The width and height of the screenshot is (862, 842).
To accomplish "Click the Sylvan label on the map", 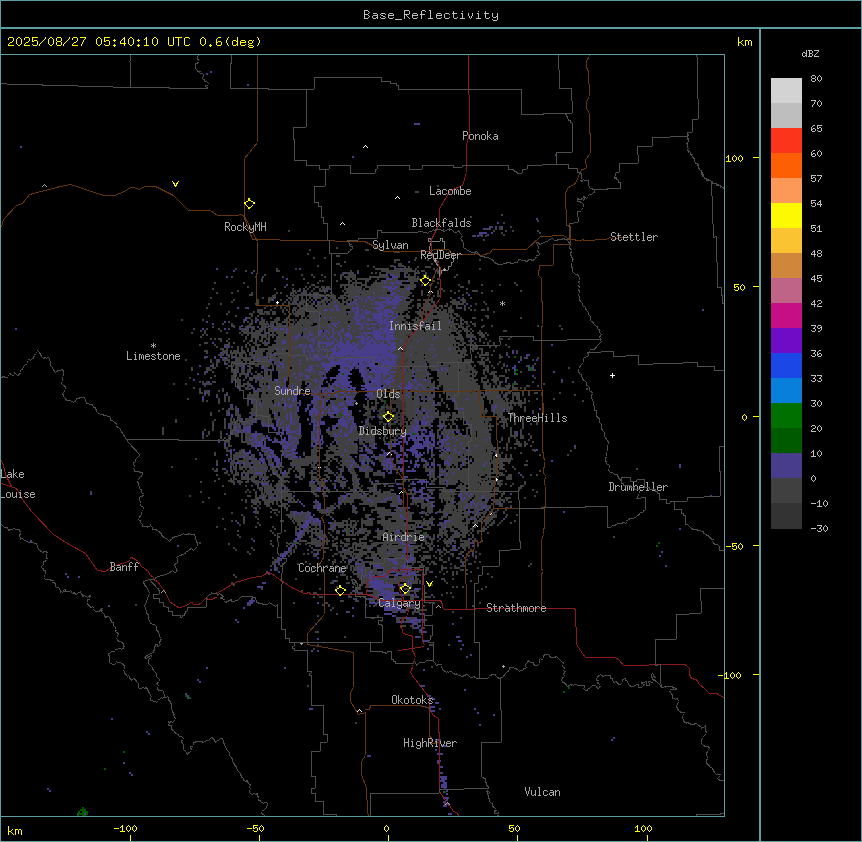I will (390, 245).
